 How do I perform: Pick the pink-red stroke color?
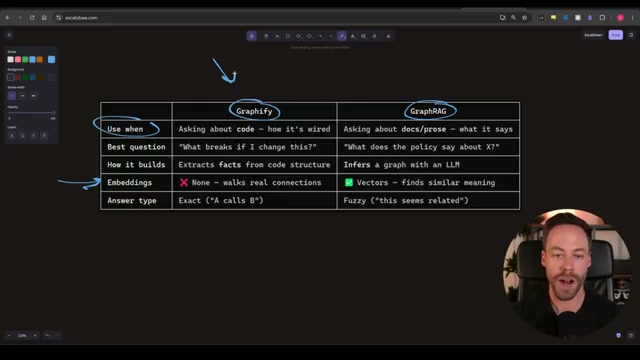(18, 60)
